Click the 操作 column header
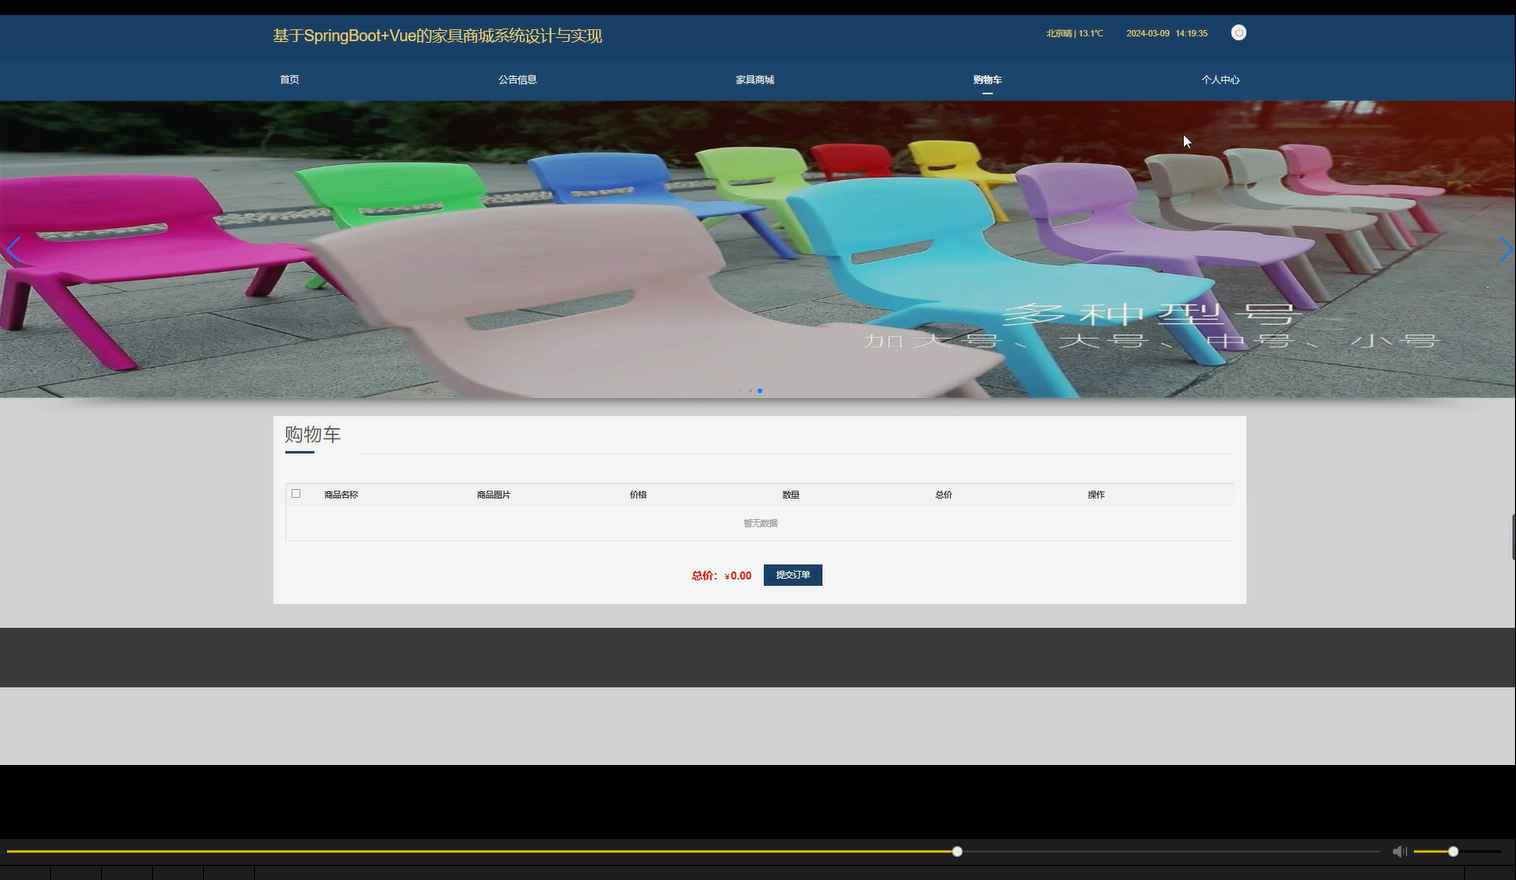This screenshot has width=1516, height=880. tap(1096, 495)
